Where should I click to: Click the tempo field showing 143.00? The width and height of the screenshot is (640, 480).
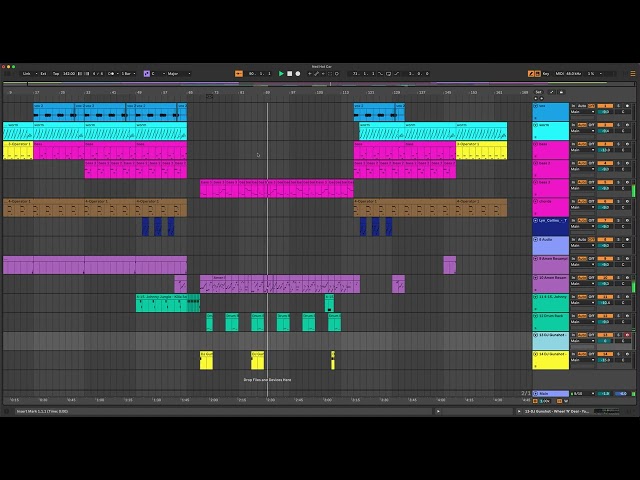point(69,73)
